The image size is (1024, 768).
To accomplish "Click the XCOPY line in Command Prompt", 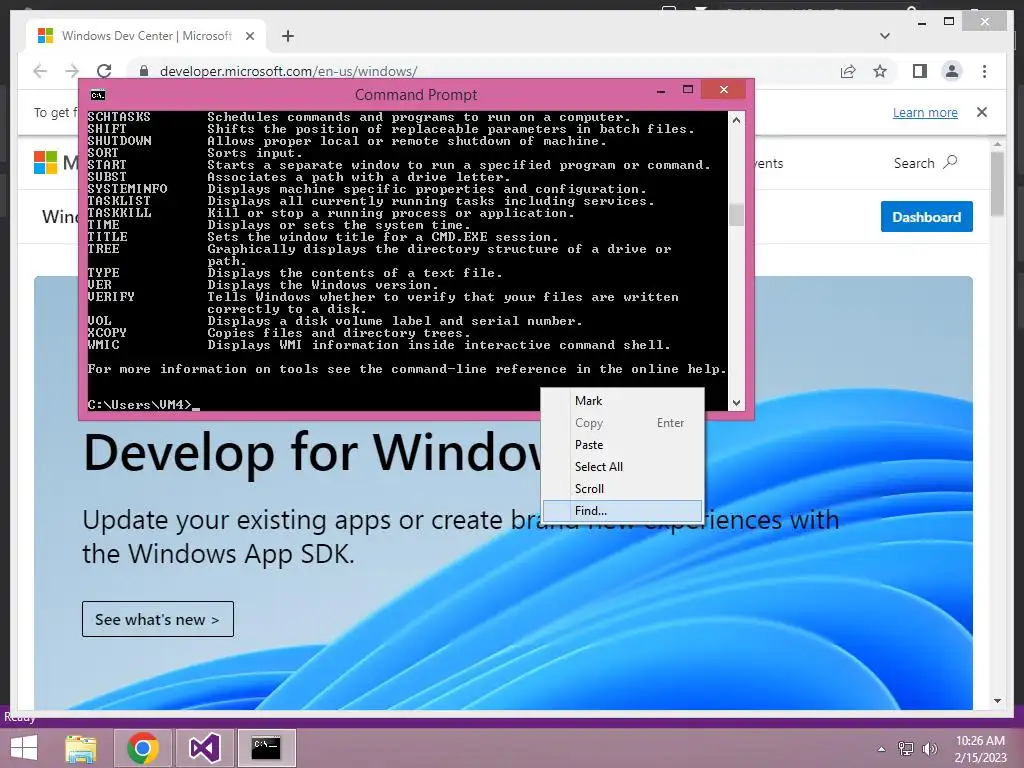I will (x=279, y=333).
